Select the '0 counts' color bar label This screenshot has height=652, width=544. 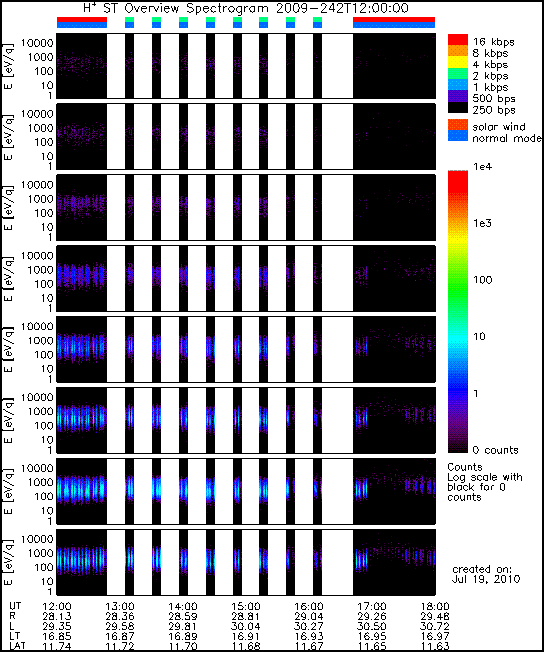pos(496,450)
